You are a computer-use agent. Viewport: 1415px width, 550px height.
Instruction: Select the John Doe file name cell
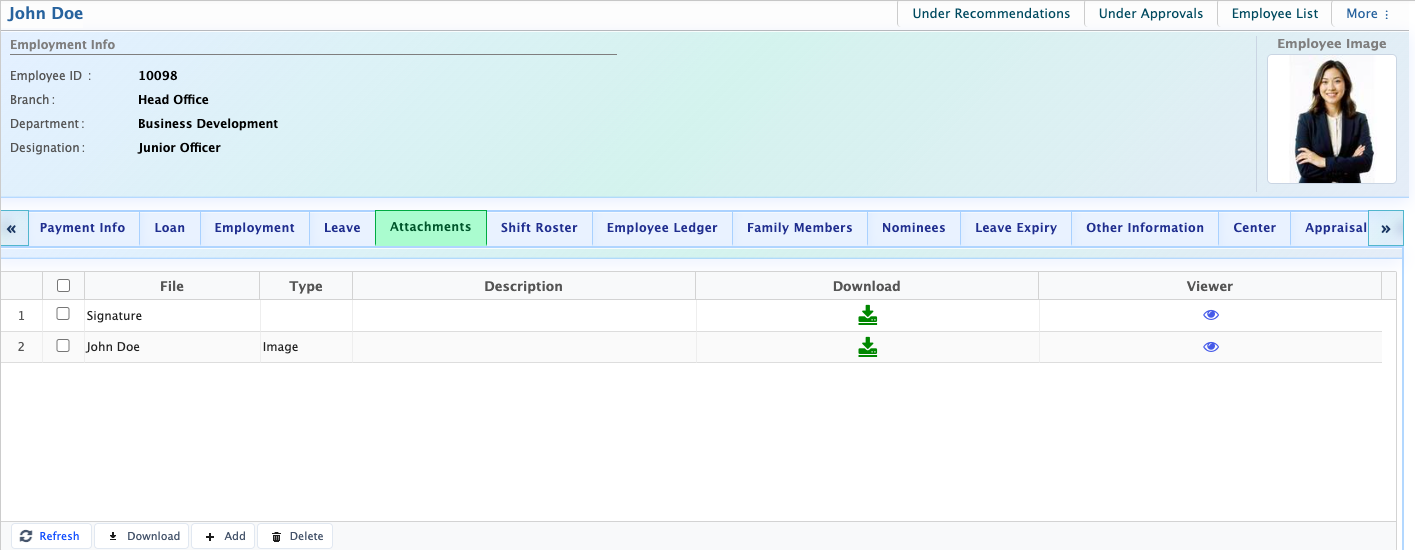pos(172,347)
